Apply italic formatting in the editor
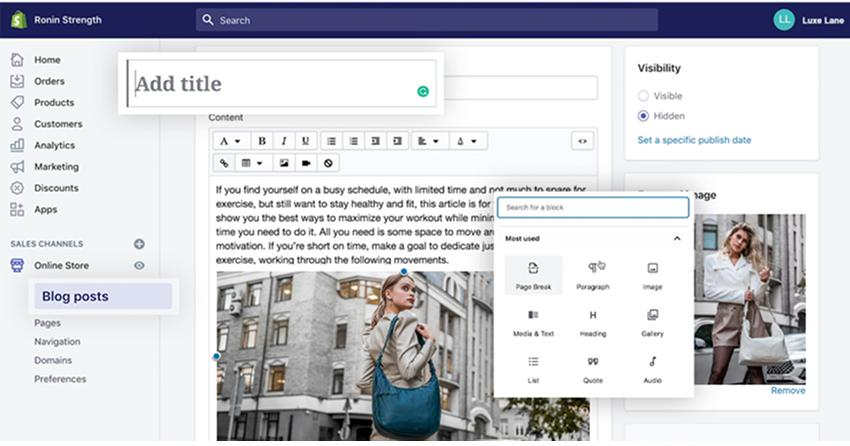The image size is (850, 446). (284, 141)
